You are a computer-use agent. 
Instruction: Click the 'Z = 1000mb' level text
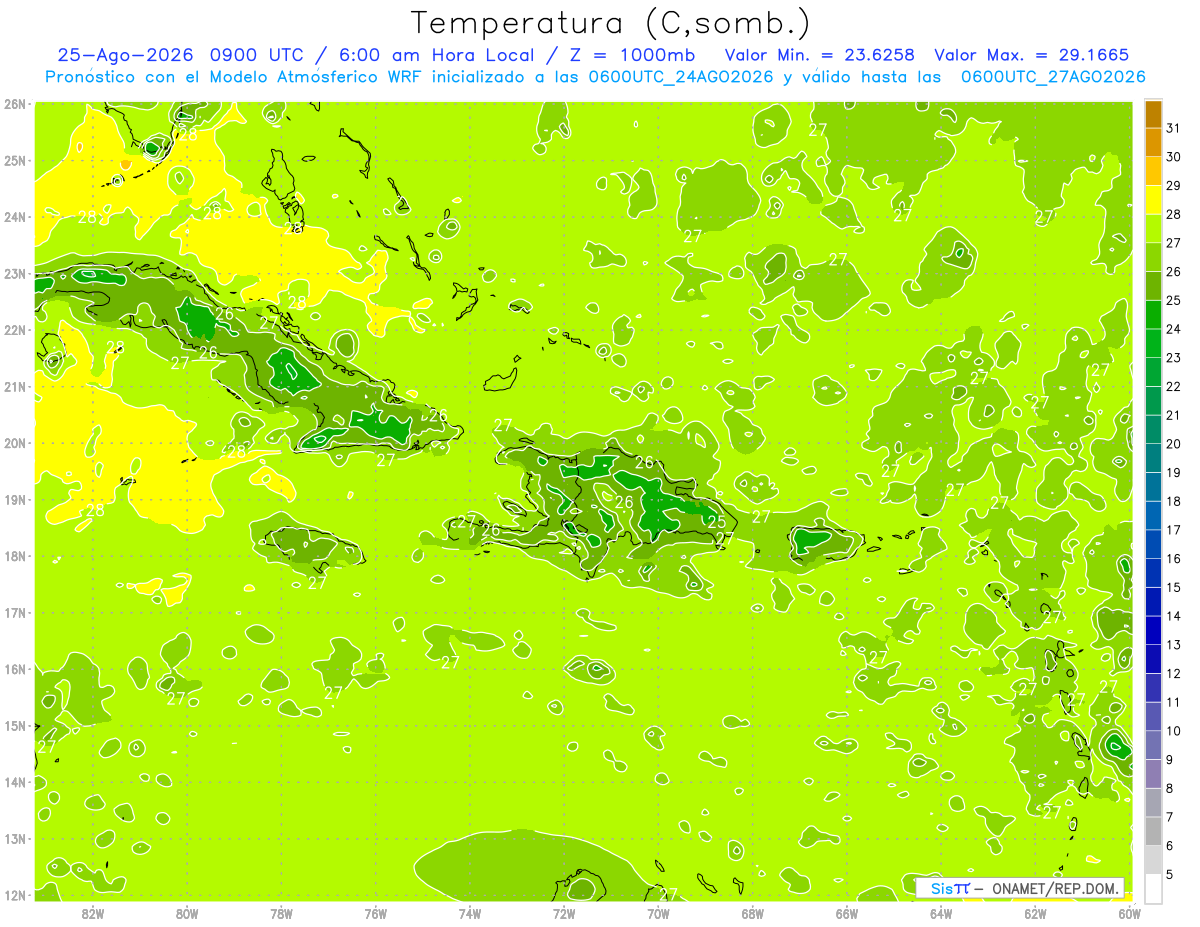pyautogui.click(x=632, y=55)
